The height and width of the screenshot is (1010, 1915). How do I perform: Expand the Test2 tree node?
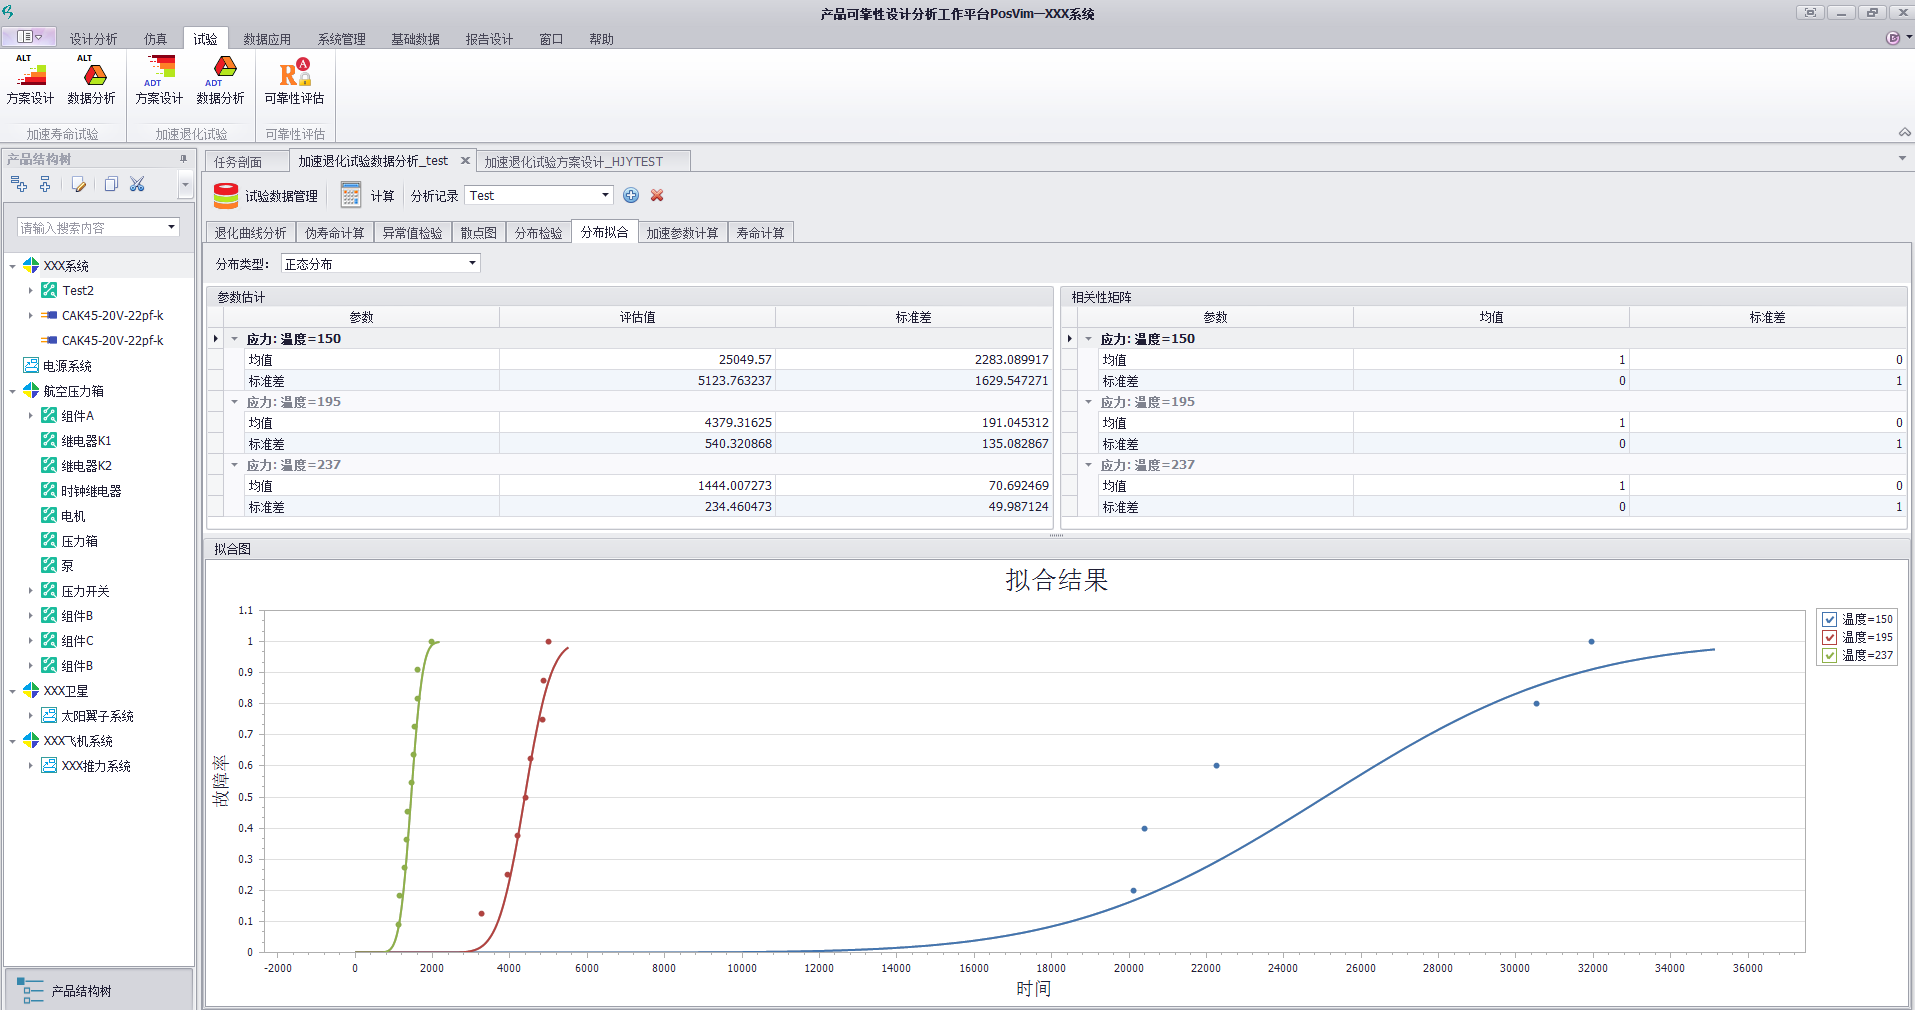point(30,291)
